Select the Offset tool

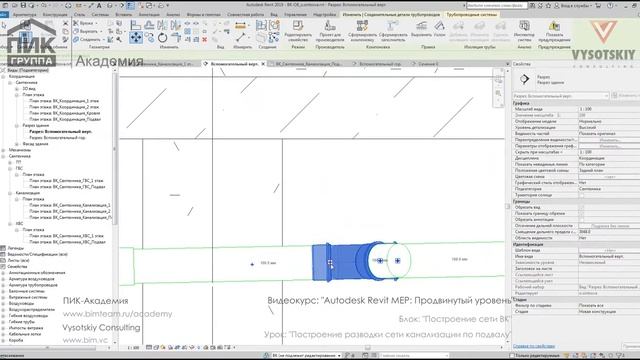149,25
